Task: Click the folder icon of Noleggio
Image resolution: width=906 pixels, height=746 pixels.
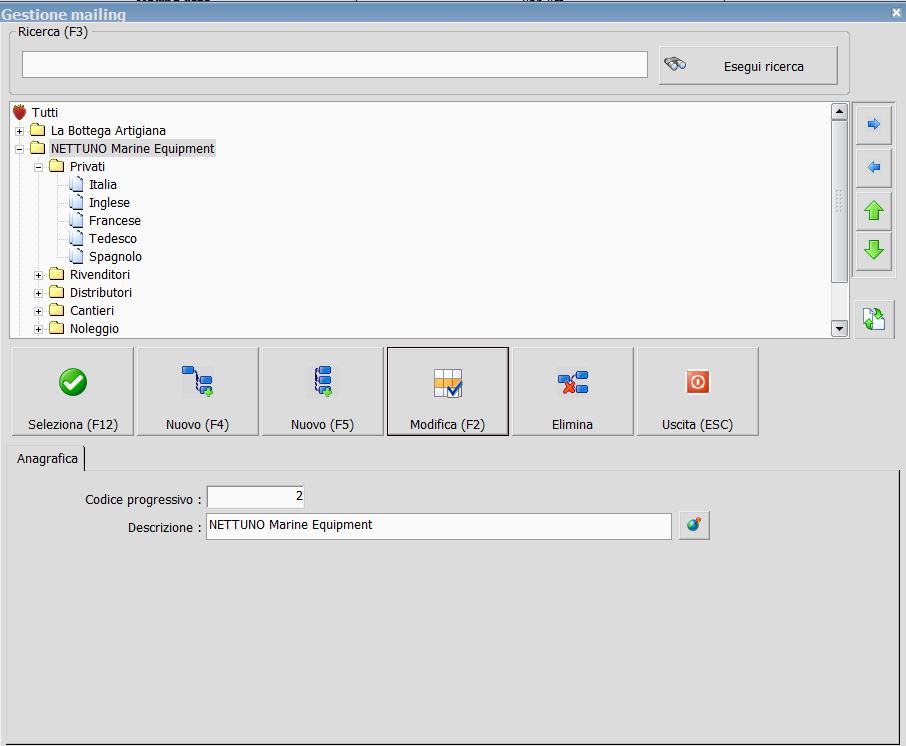Action: (x=57, y=328)
